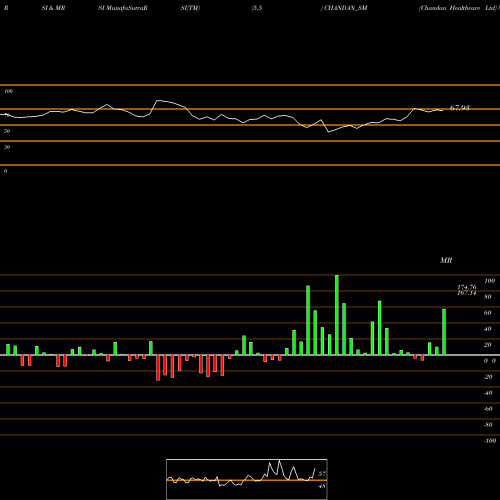500x500 pixels.
Task: Click the 167.14 value label
Action: [467, 293]
